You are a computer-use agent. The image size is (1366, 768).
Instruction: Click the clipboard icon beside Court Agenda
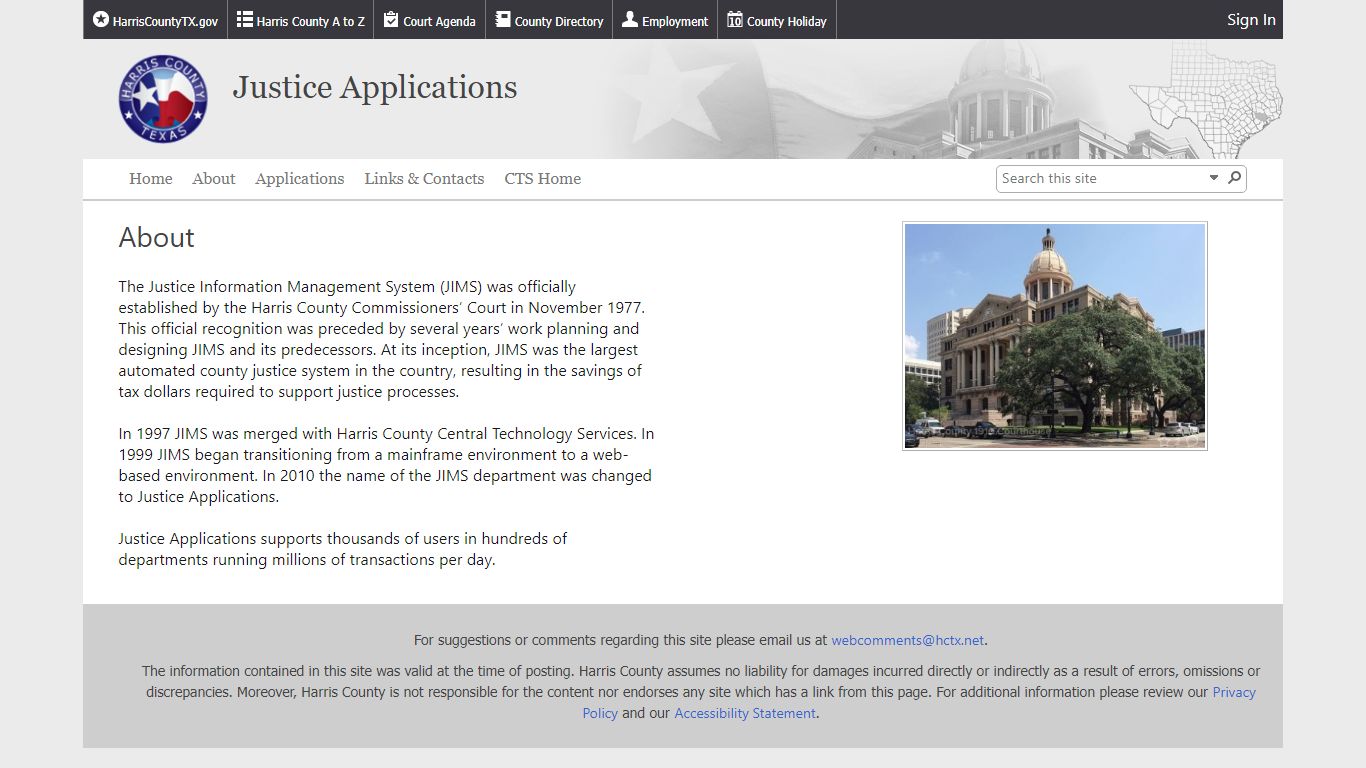click(391, 19)
